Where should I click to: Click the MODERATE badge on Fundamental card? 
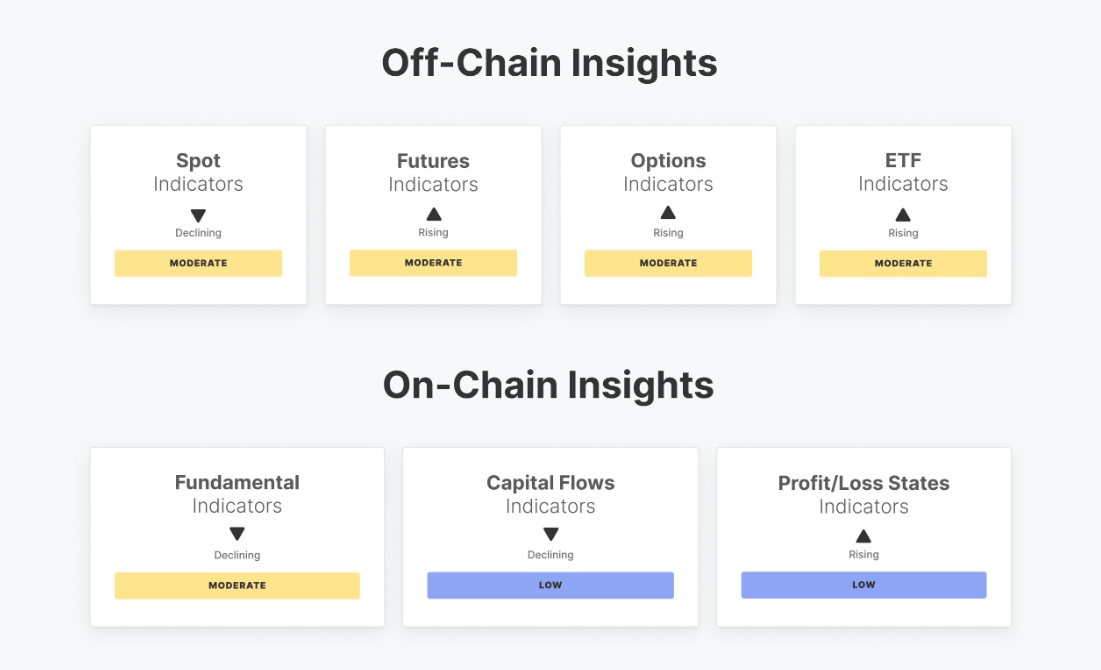pos(237,585)
